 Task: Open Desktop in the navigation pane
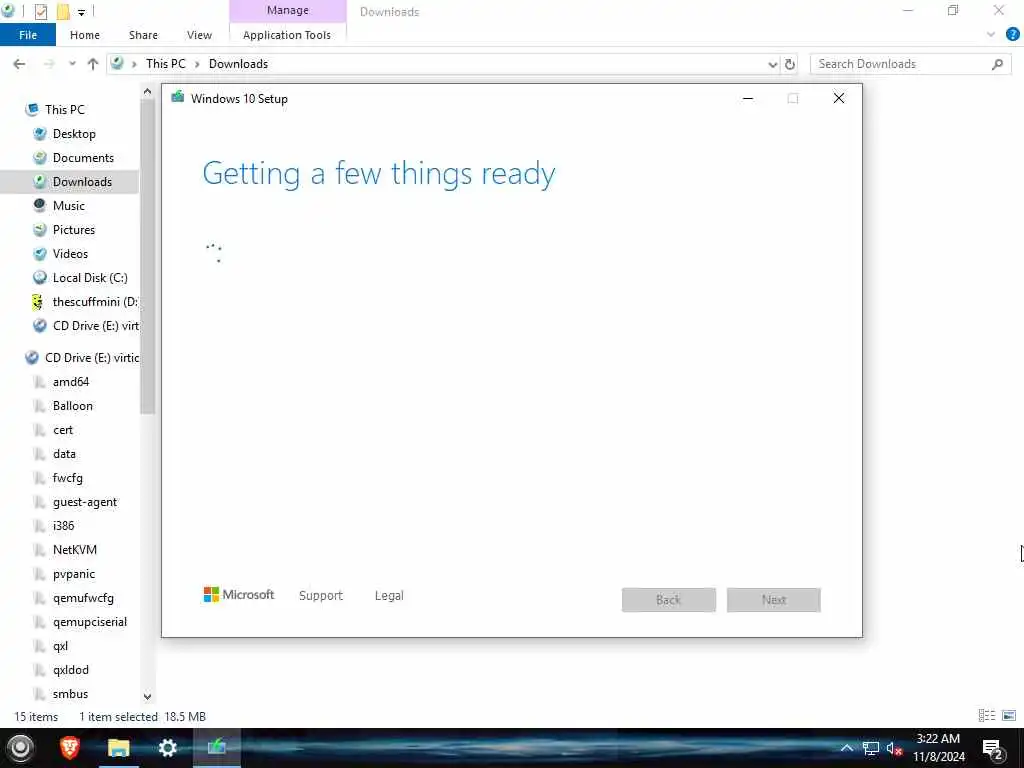tap(74, 134)
